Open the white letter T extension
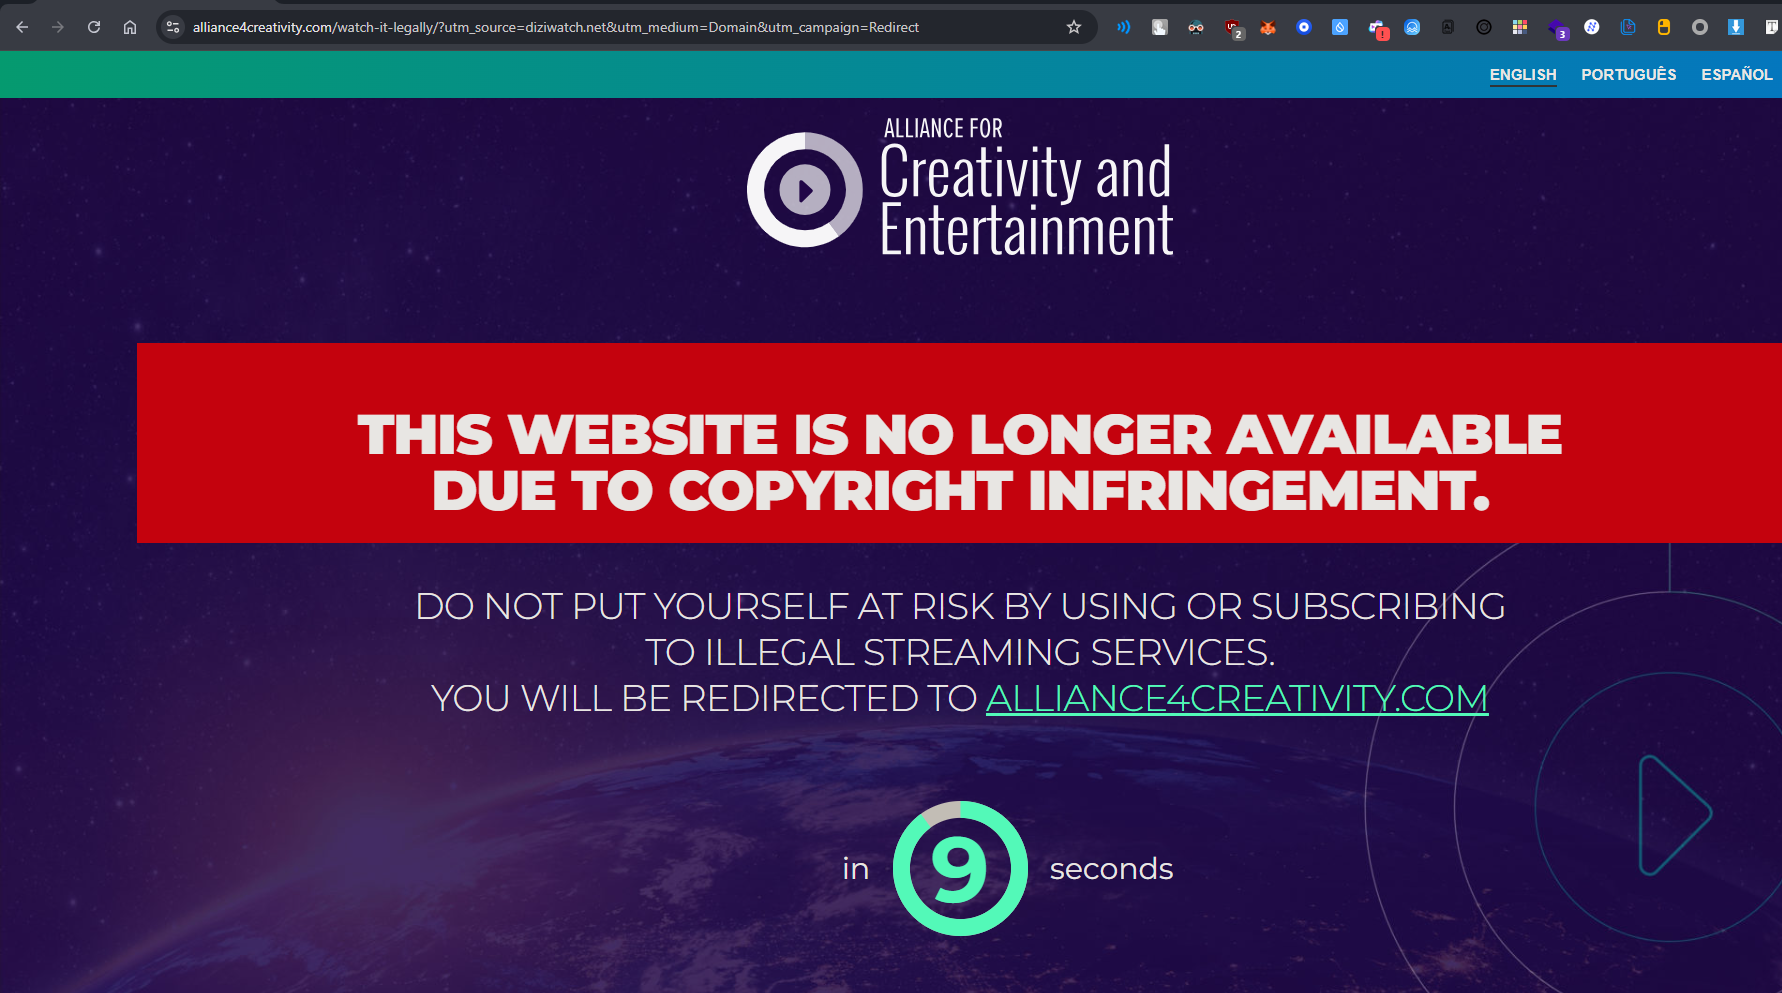This screenshot has width=1782, height=993. (1772, 27)
